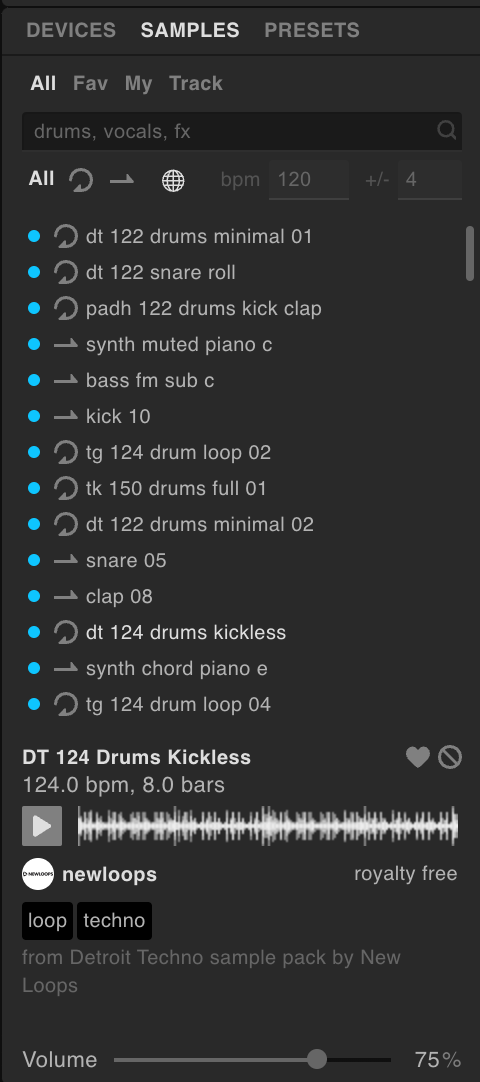The image size is (480, 1082).
Task: Click loop icon beside tk 150 drums full 01
Action: coord(66,489)
